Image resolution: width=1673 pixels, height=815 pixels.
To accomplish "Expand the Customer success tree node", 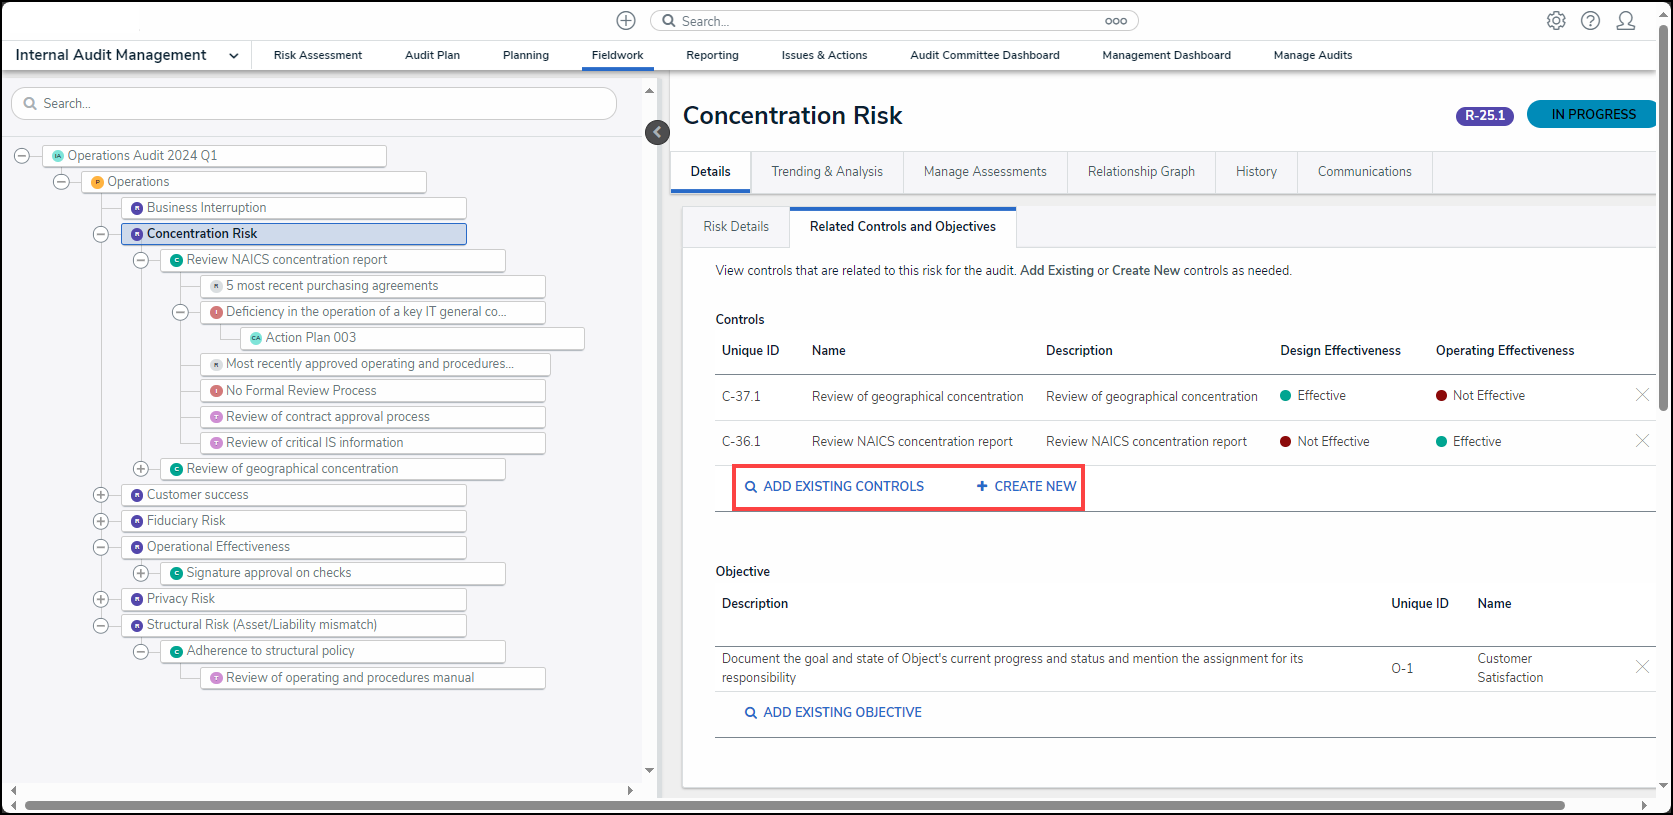I will click(101, 495).
